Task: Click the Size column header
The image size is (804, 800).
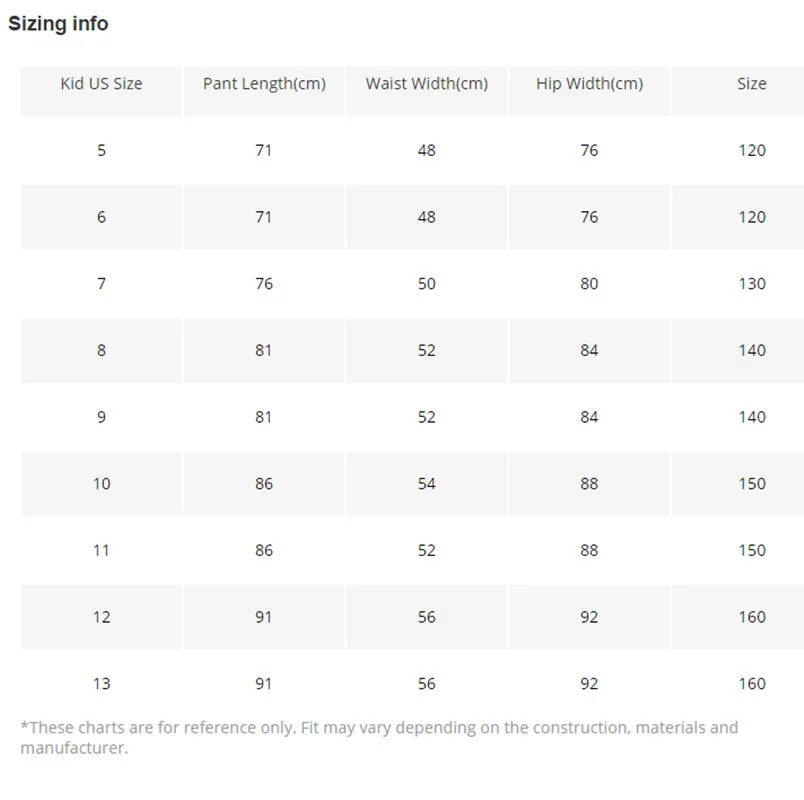Action: [752, 84]
